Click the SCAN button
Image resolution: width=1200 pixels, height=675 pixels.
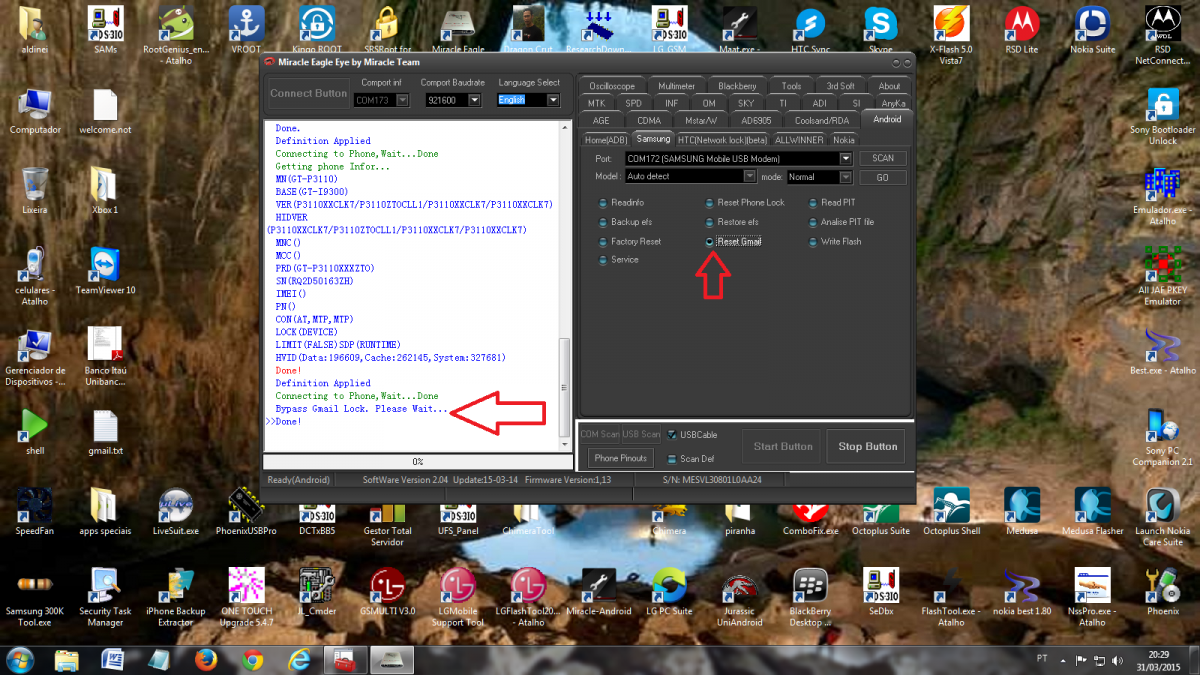(883, 158)
